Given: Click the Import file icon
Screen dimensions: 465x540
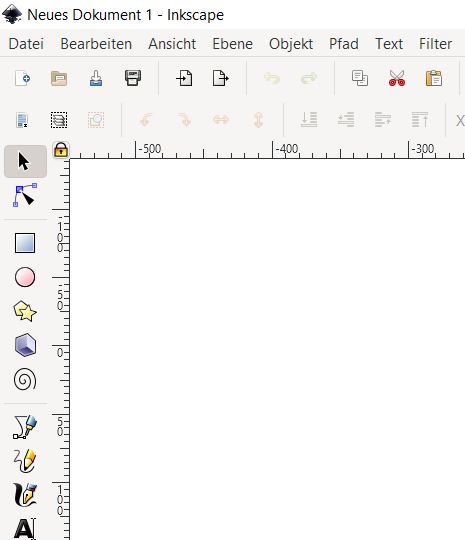Looking at the screenshot, I should (x=184, y=78).
